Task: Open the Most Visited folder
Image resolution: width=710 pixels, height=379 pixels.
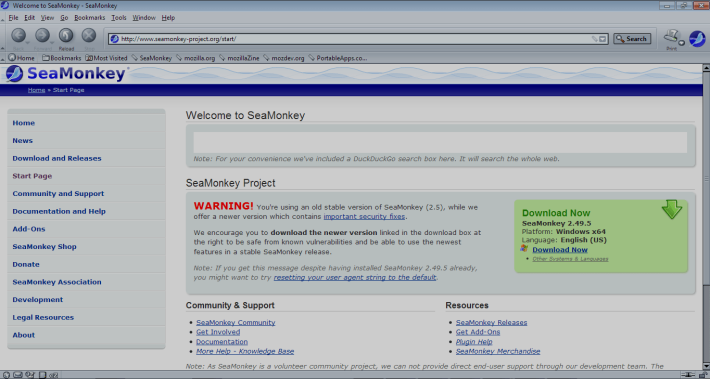Action: (x=106, y=58)
